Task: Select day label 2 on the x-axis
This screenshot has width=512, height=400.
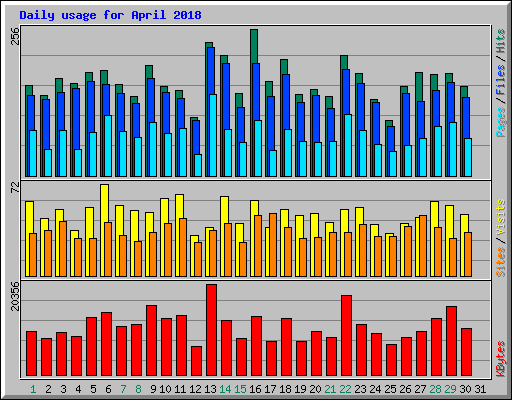Action: pyautogui.click(x=48, y=389)
